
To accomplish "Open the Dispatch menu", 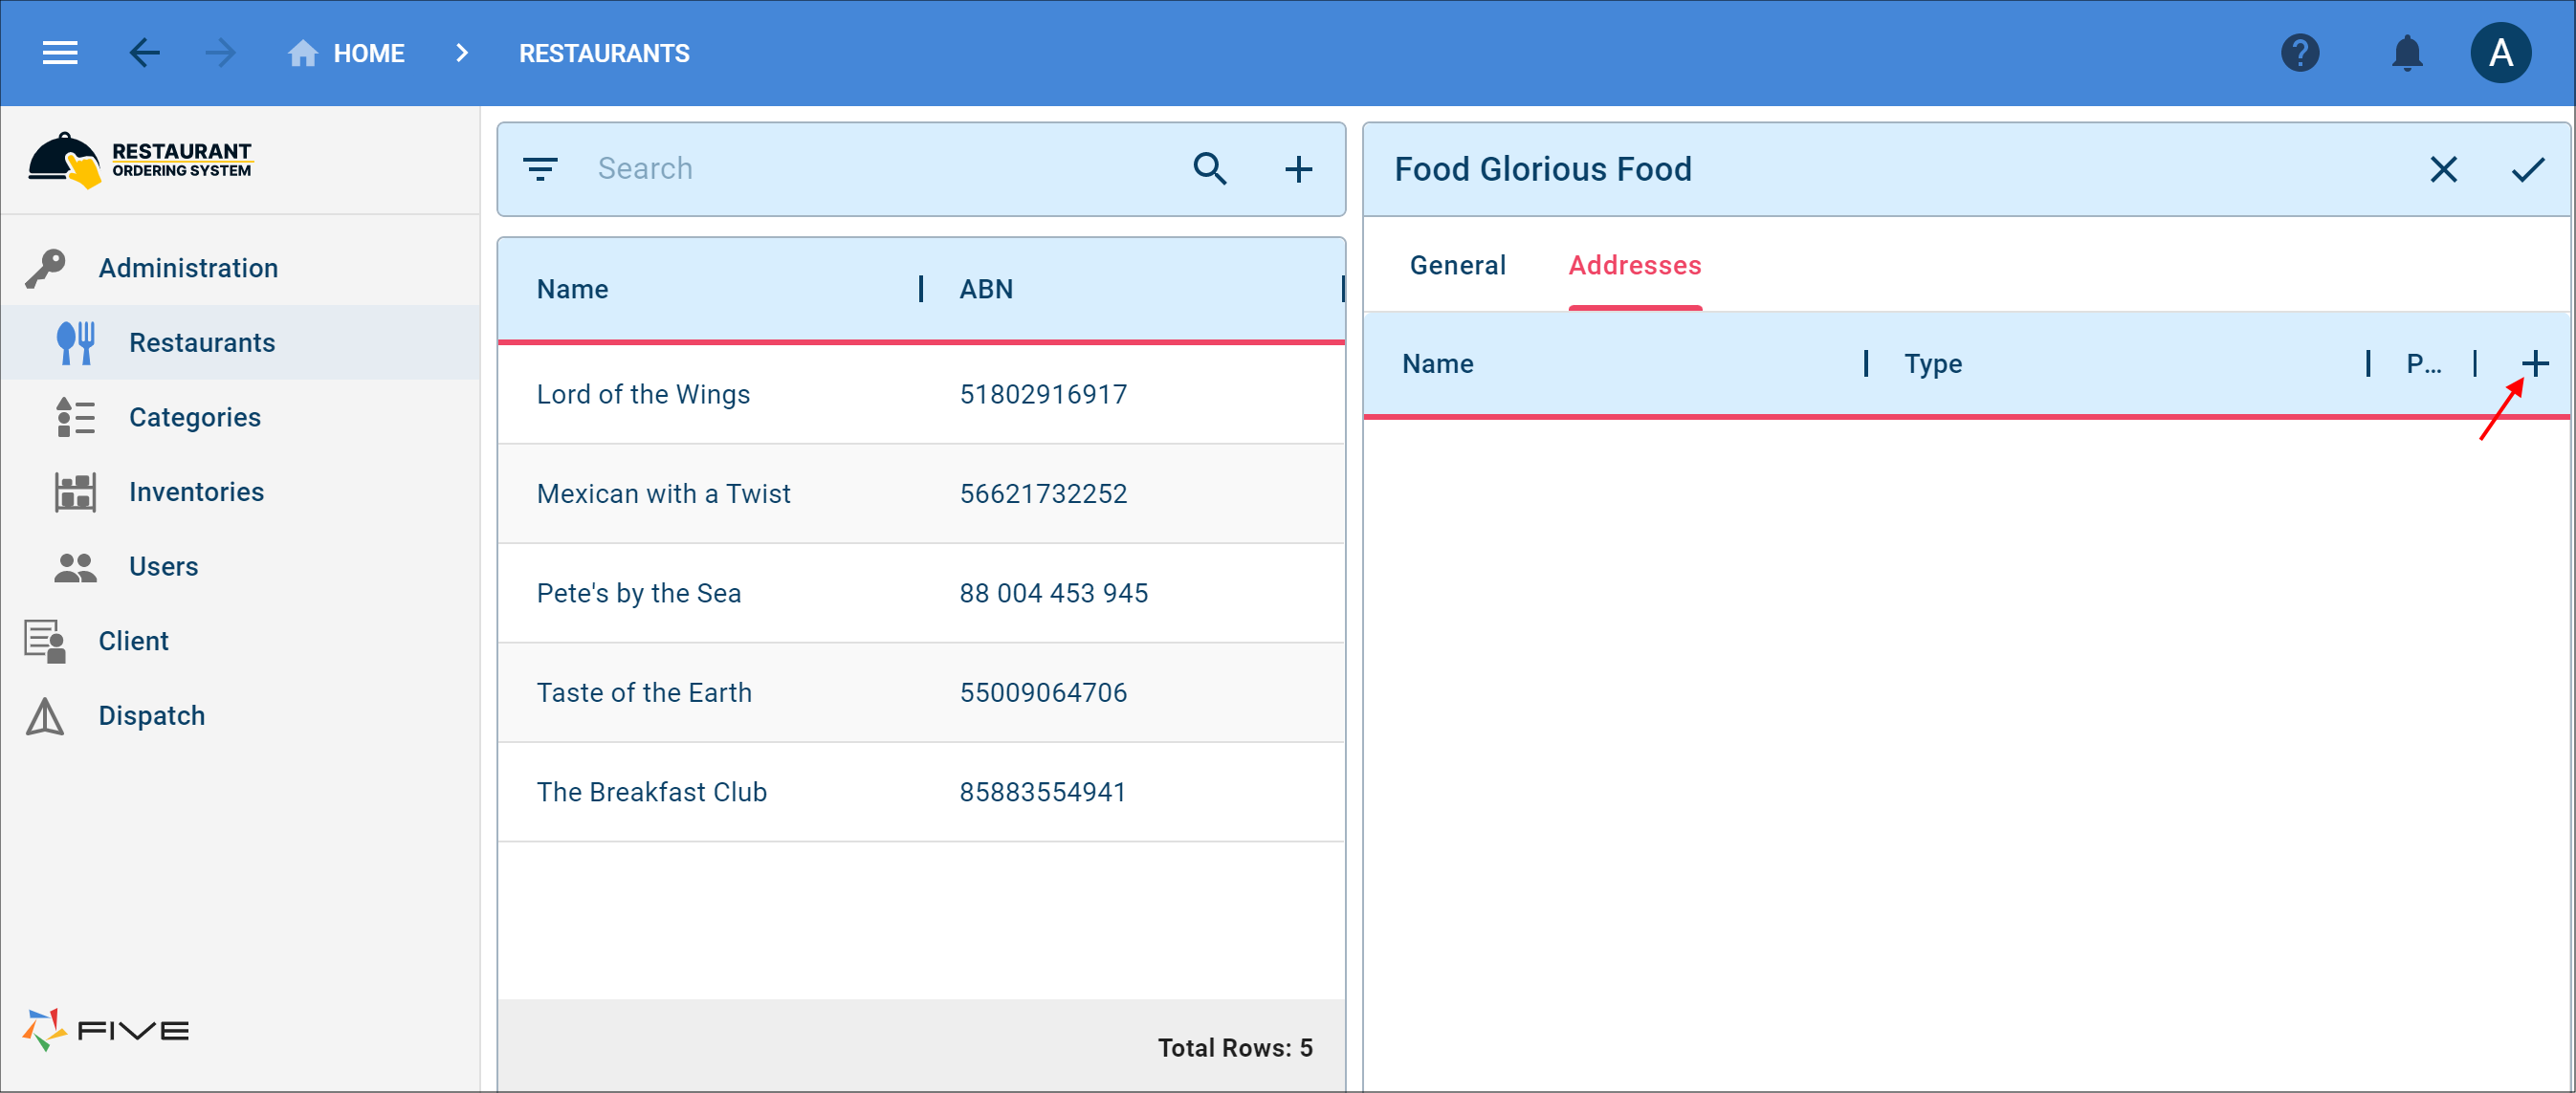I will 152,716.
